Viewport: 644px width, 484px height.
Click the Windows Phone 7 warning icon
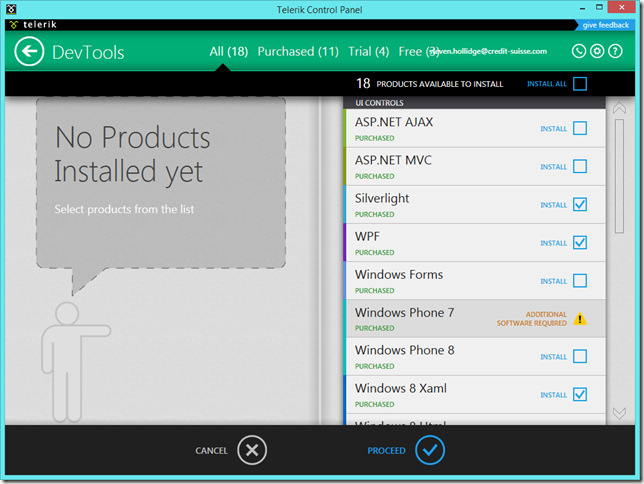click(x=580, y=318)
